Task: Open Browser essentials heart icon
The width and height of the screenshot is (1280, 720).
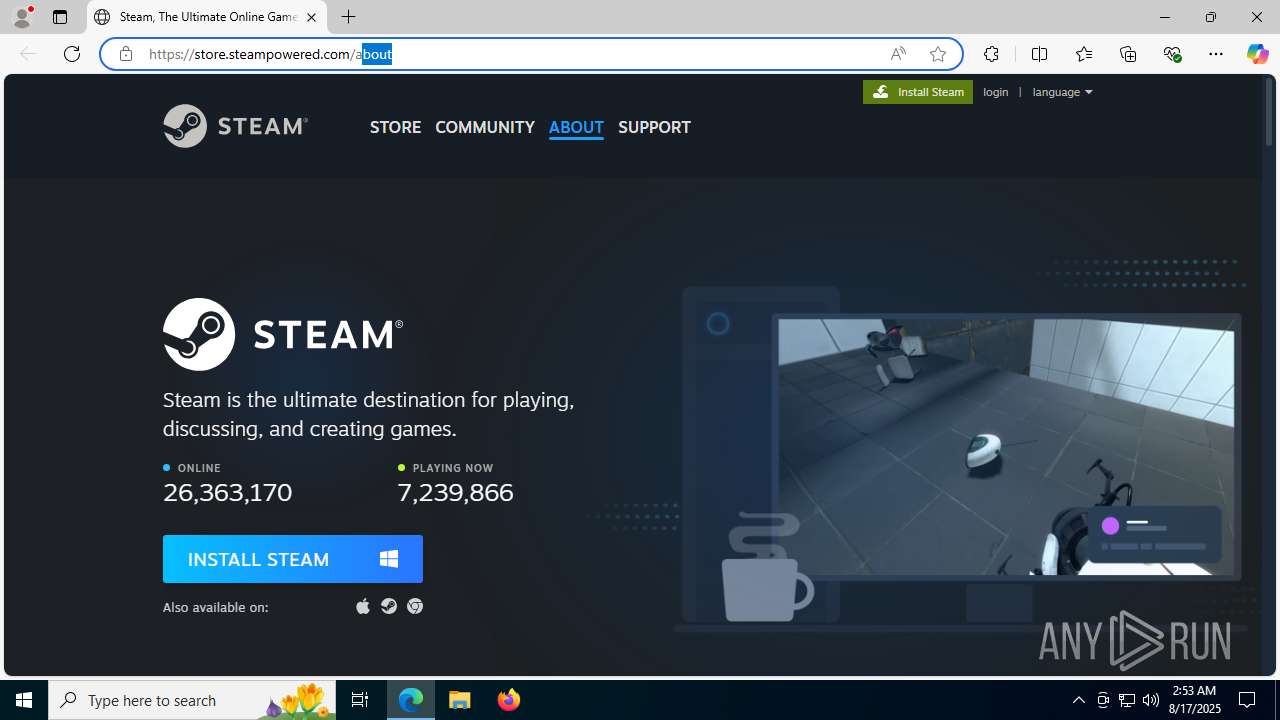Action: tap(1172, 54)
